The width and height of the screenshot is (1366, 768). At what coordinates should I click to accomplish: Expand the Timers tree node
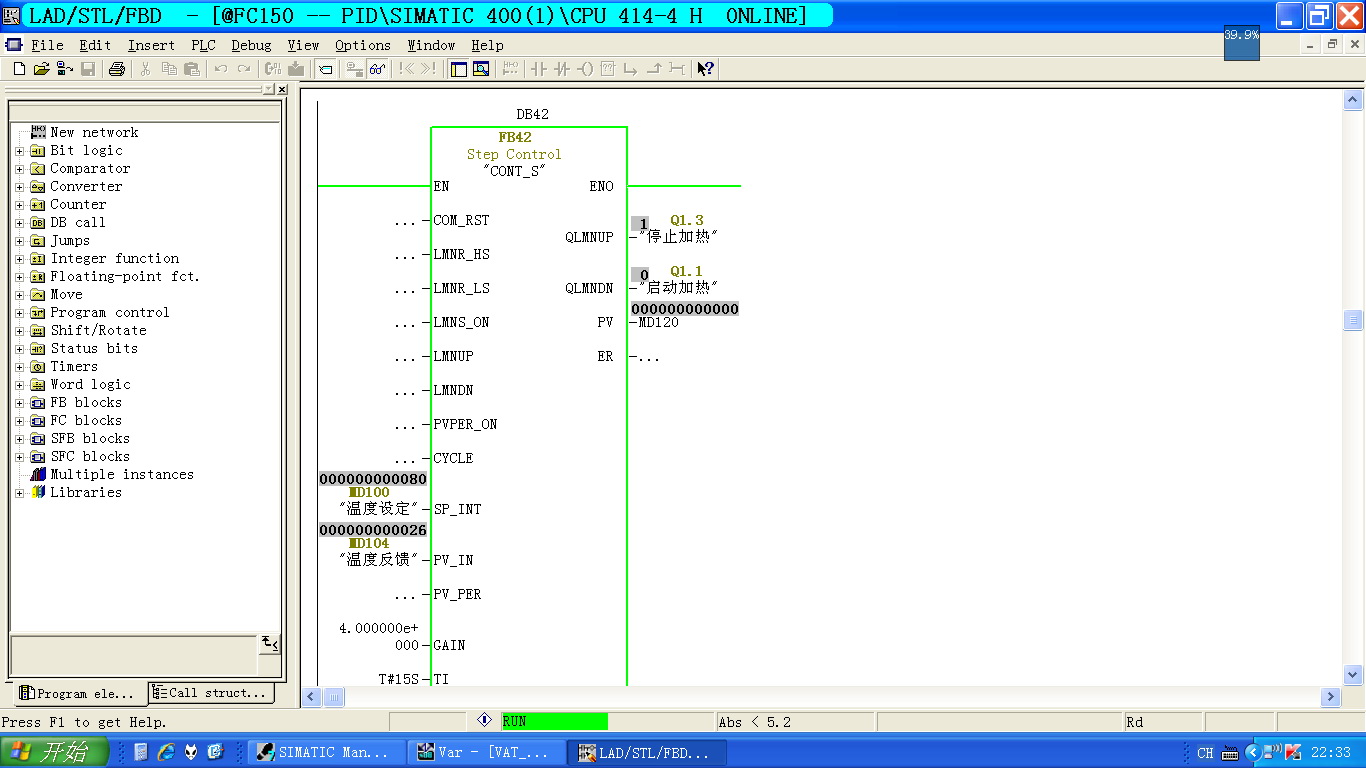coord(19,367)
